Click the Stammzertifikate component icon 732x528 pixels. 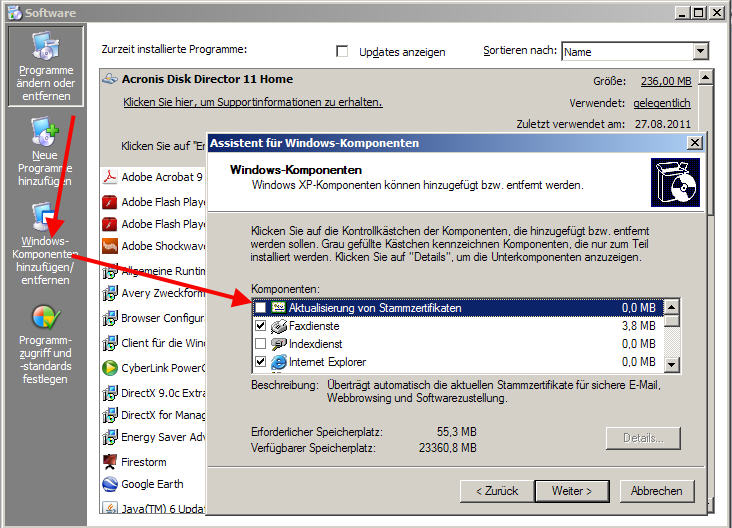pyautogui.click(x=279, y=307)
